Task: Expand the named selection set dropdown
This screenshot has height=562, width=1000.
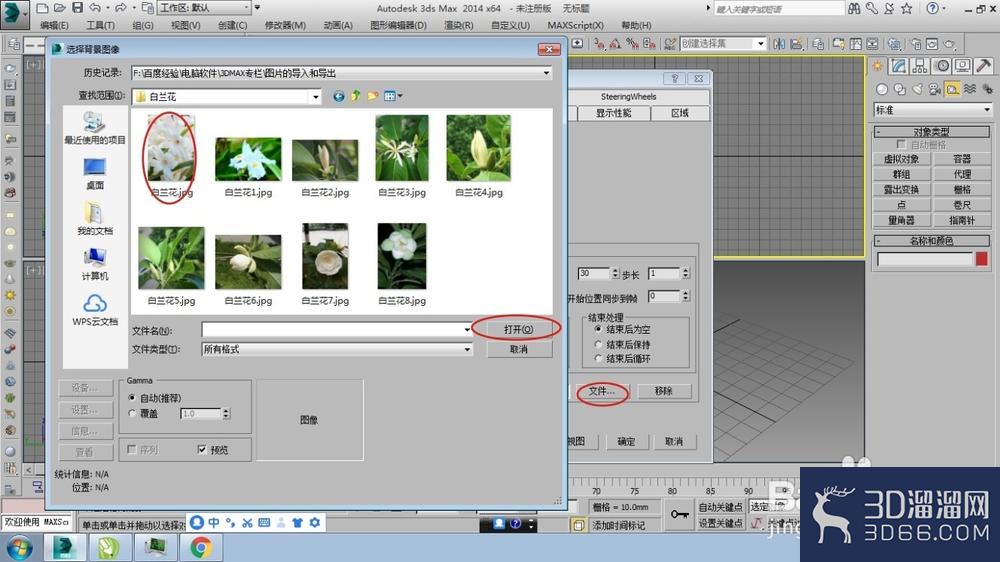Action: [761, 43]
